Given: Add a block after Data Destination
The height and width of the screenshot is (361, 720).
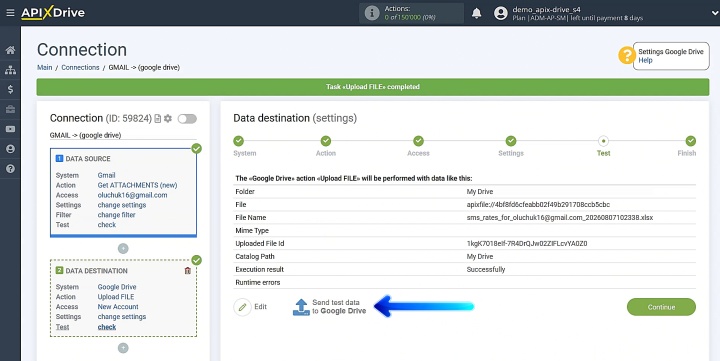Looking at the screenshot, I should [x=123, y=348].
